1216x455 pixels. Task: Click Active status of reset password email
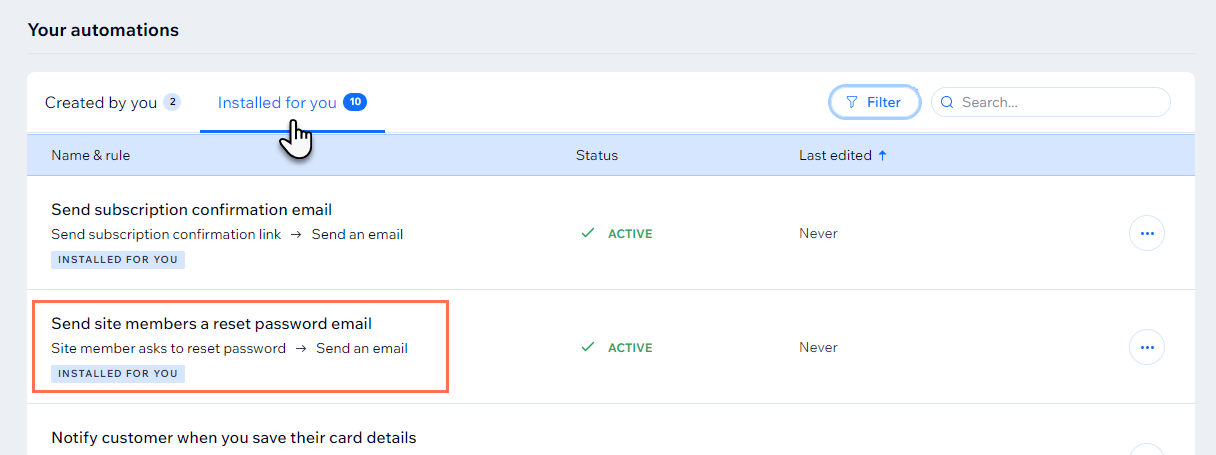[617, 347]
